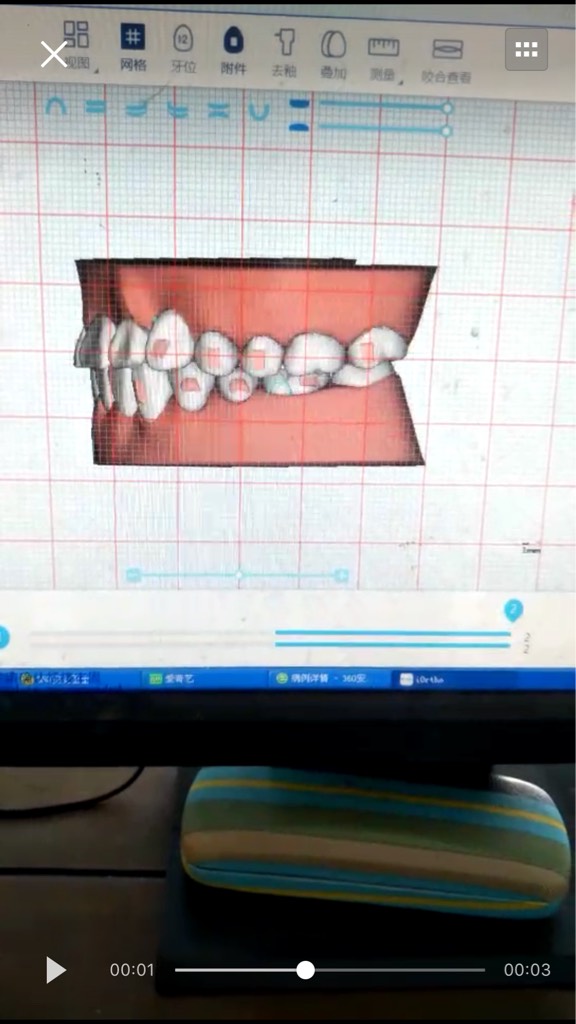Open the grid menu button at top right
Screen dimensions: 576x1024
tap(526, 49)
